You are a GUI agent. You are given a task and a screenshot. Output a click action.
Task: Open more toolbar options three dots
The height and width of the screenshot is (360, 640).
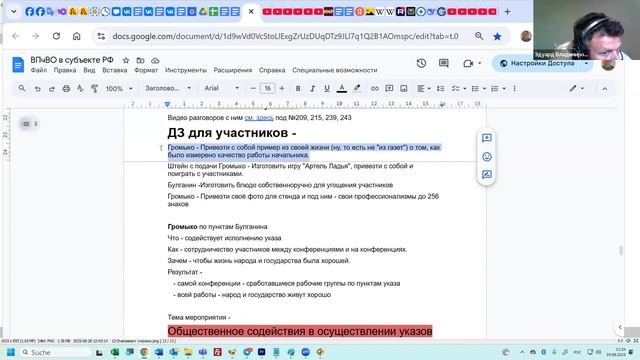tap(514, 89)
